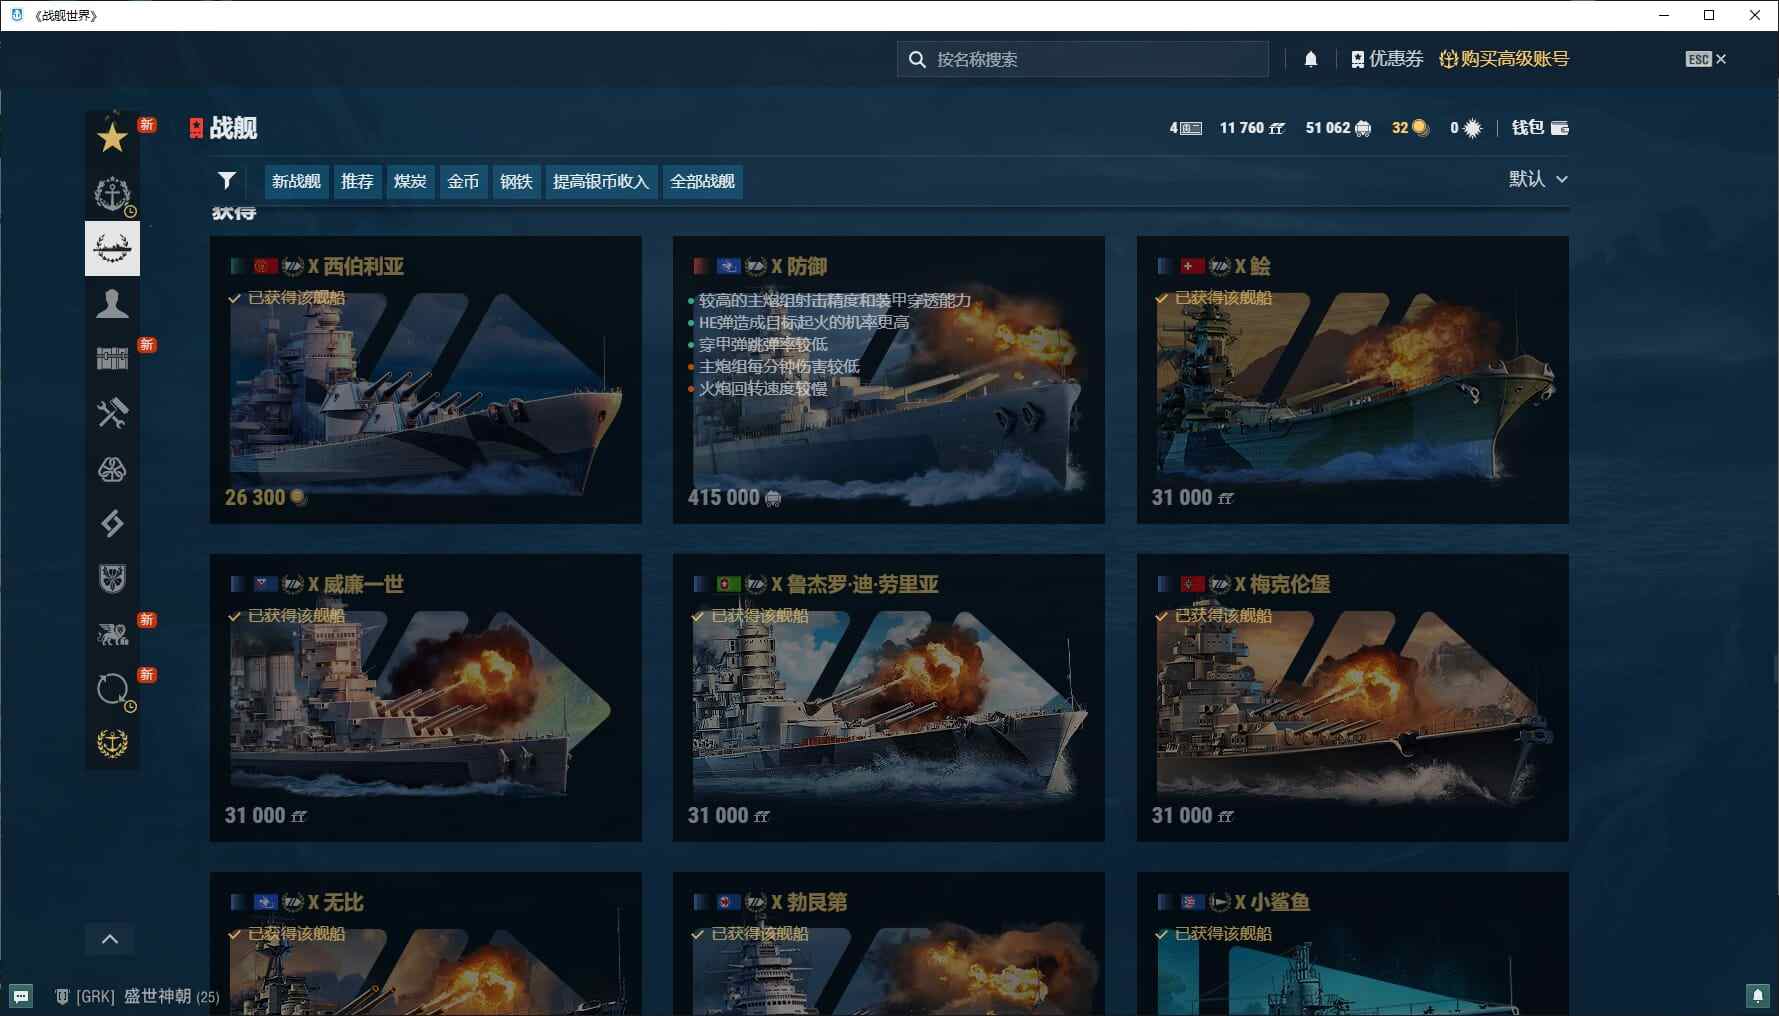Select the 煤炭 filter tab
The height and width of the screenshot is (1016, 1779).
410,181
